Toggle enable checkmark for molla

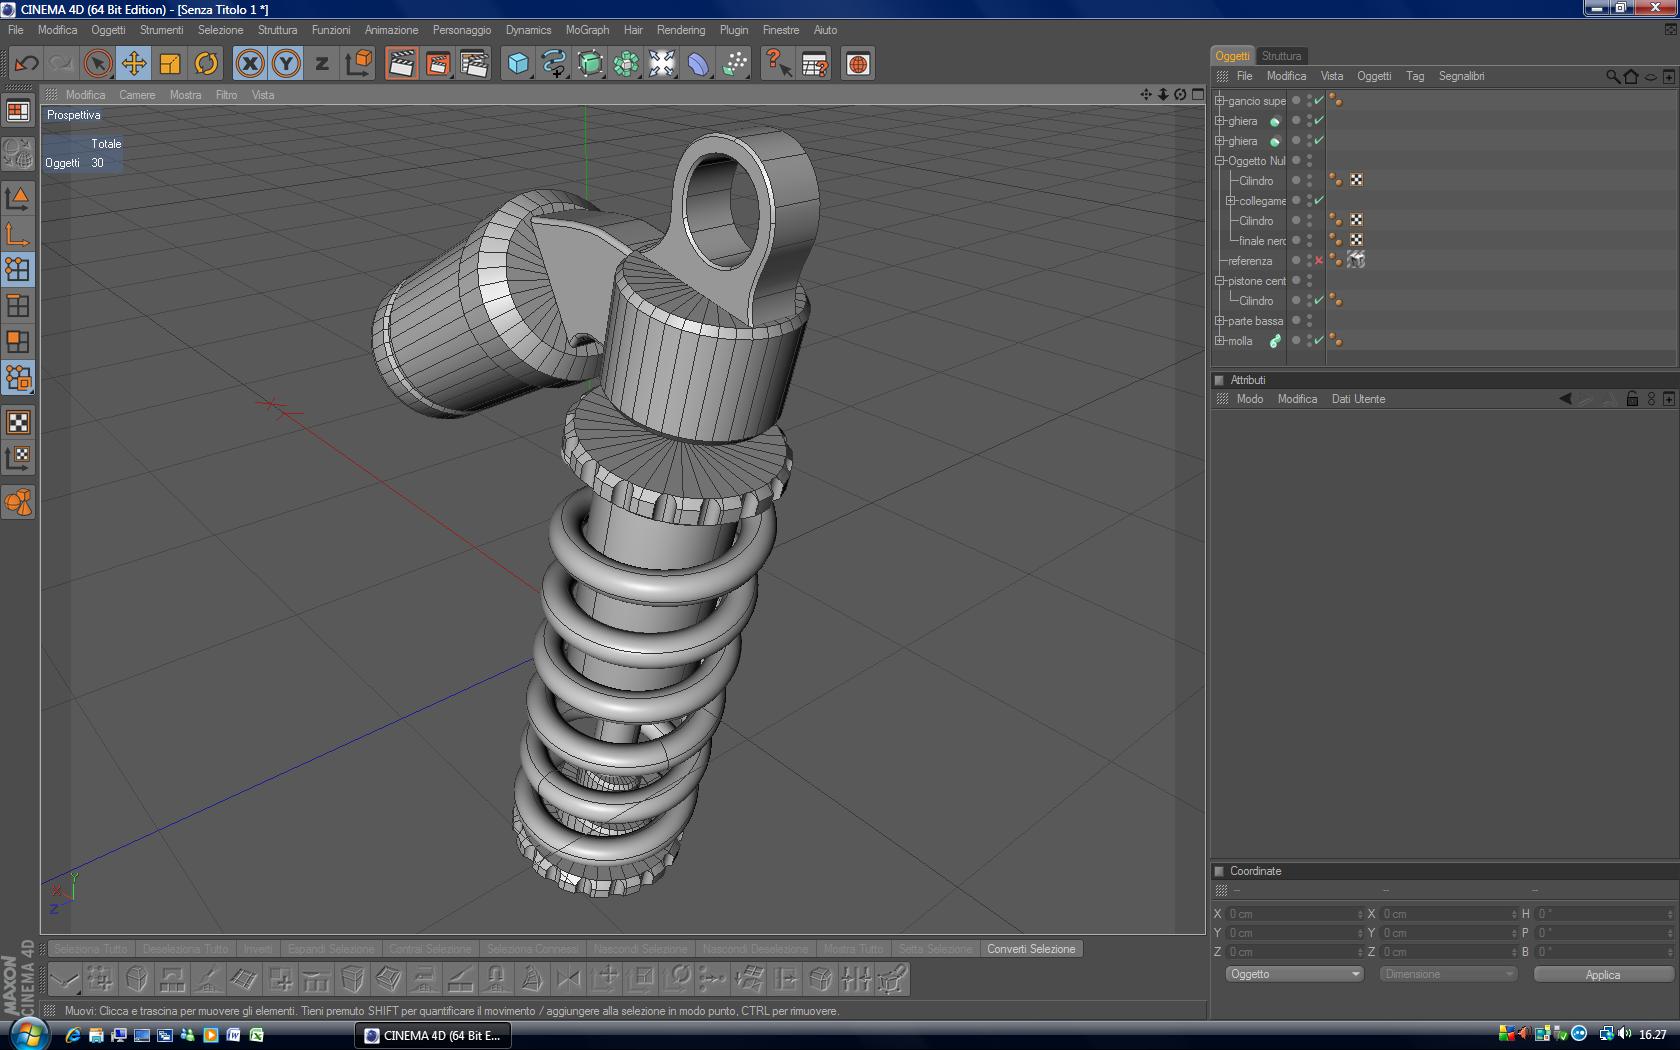1319,340
